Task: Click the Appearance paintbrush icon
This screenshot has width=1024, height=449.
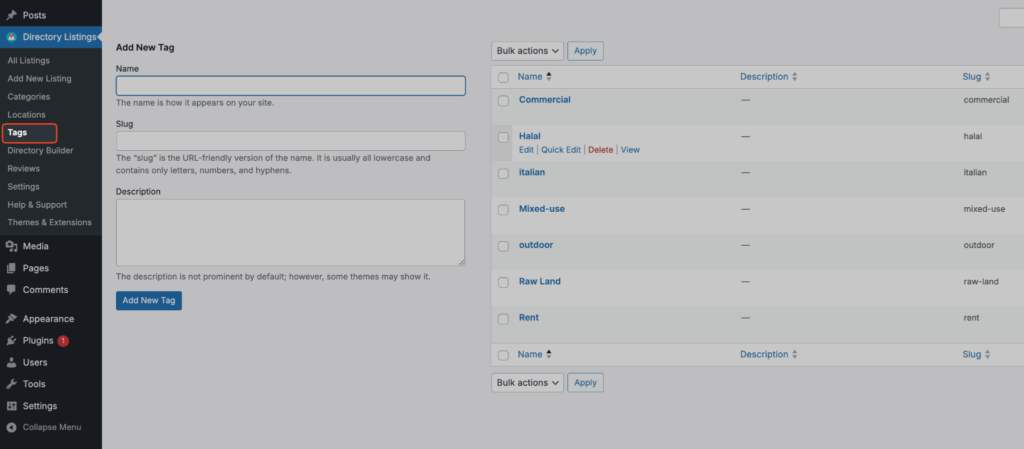Action: pos(11,319)
